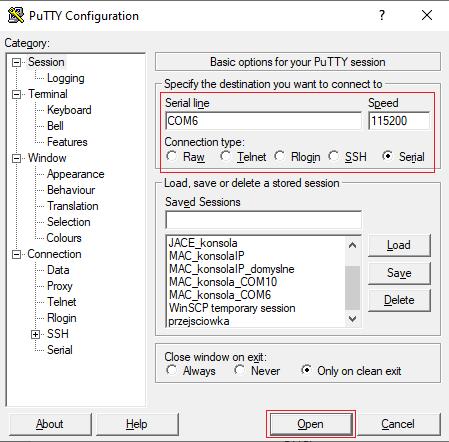Click the Help button

(x=137, y=424)
